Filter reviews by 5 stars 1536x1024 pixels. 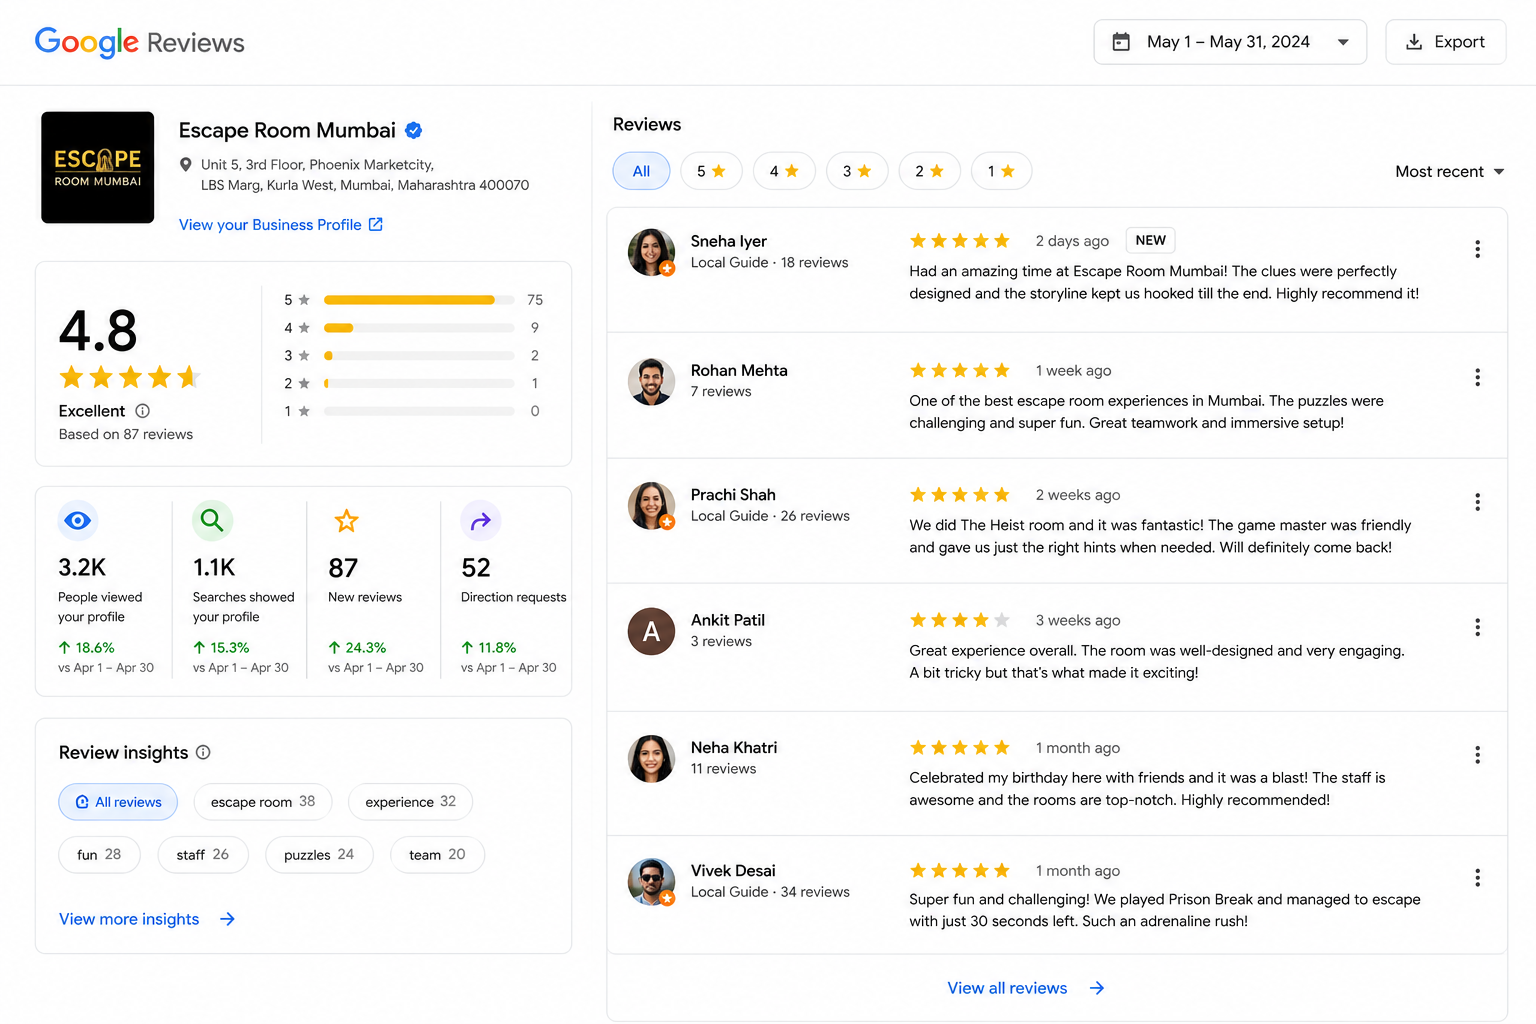pos(711,171)
